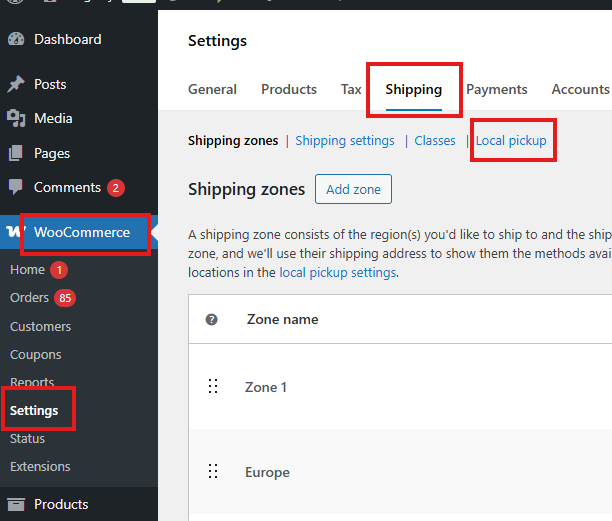The image size is (612, 521).
Task: Click the Comments speech bubble icon
Action: (16, 188)
